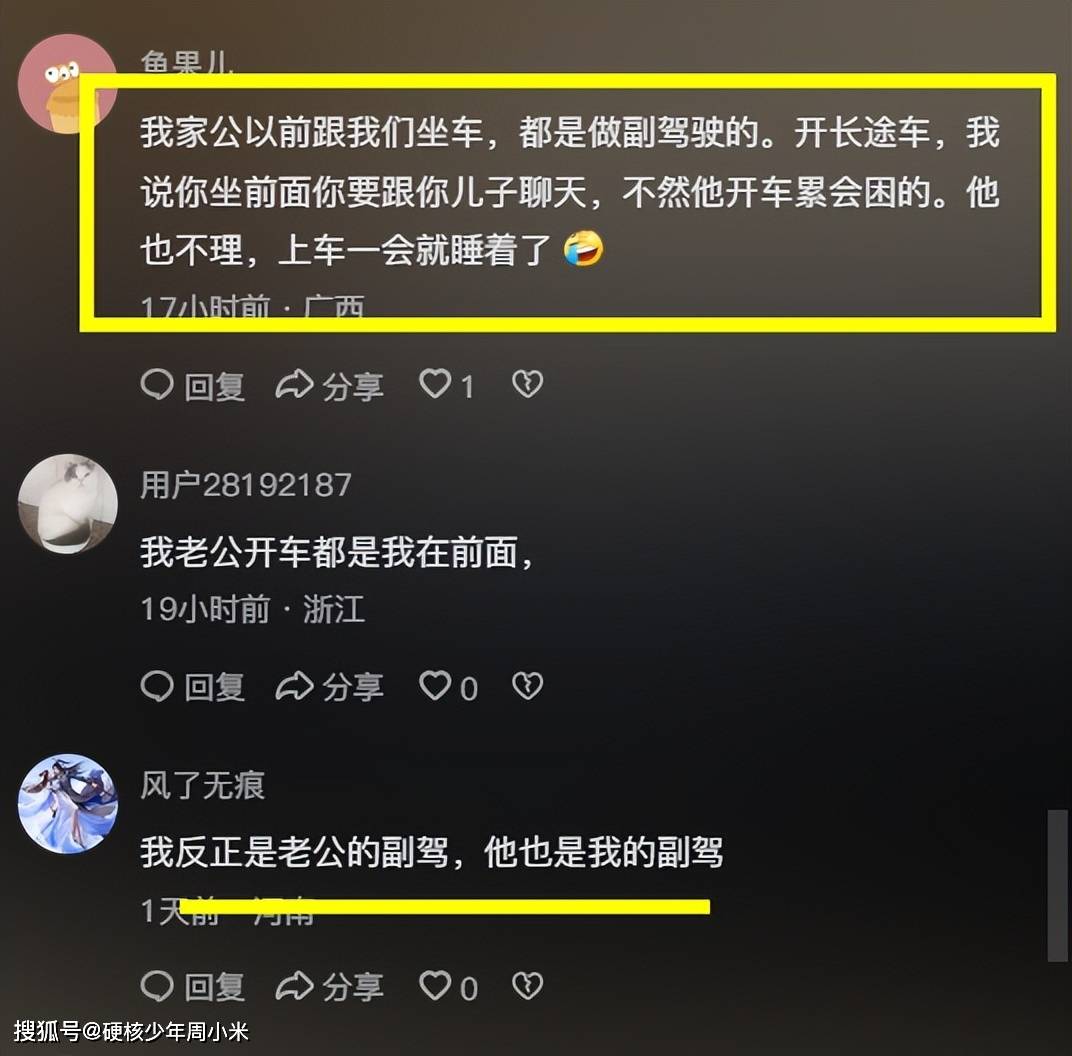Screen dimensions: 1072x1056
Task: Click the username 用户28192187
Action: tap(246, 485)
